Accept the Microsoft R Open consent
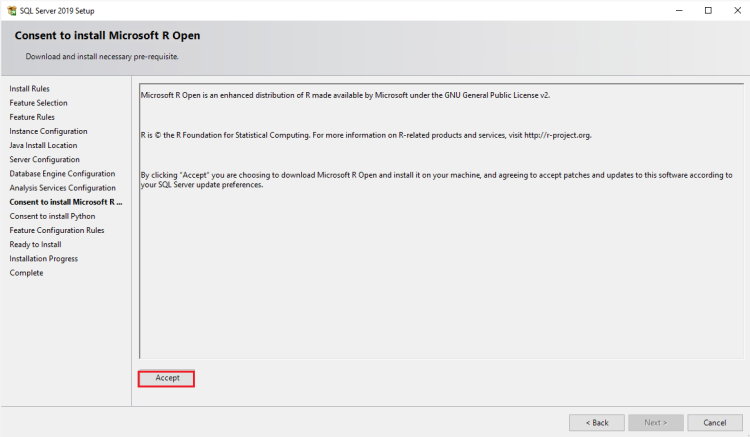The height and width of the screenshot is (437, 750). pyautogui.click(x=166, y=378)
